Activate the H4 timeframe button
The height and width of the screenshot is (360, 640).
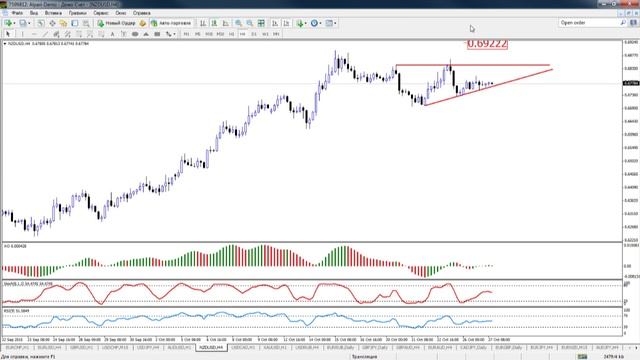242,34
